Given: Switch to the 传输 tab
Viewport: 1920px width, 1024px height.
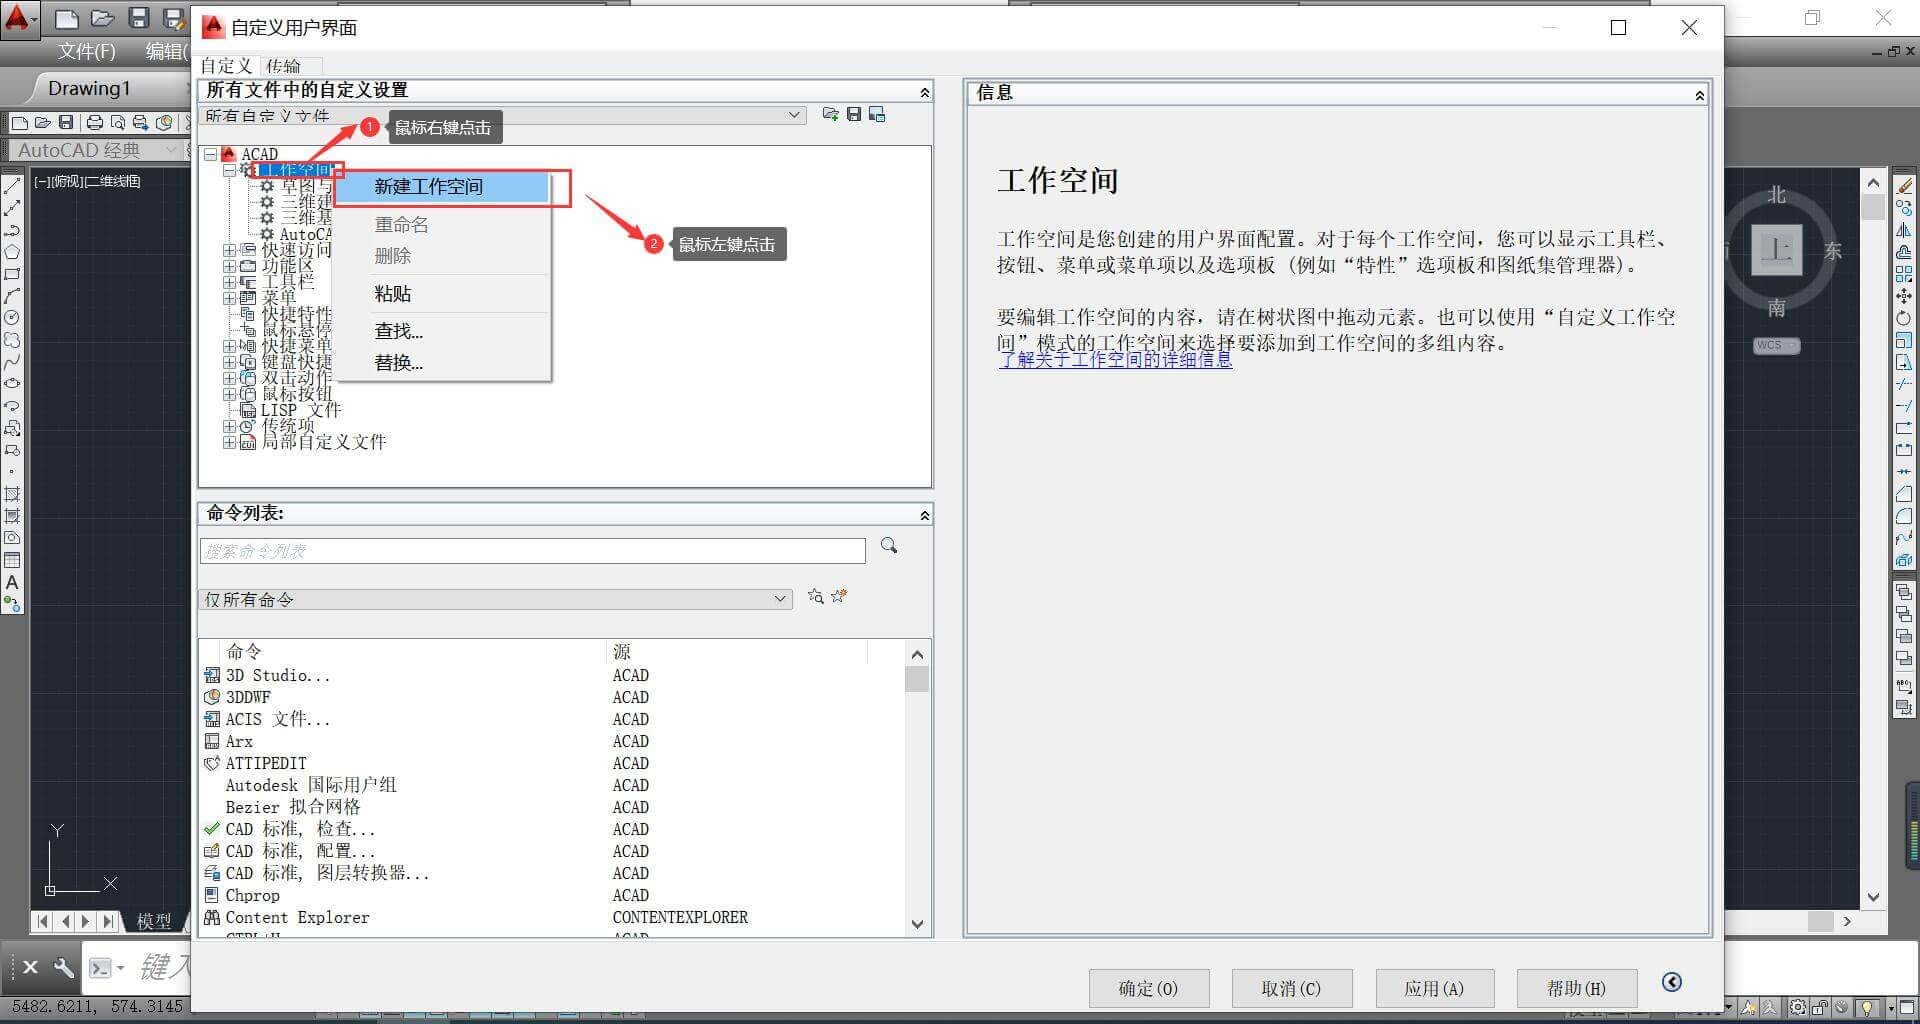Looking at the screenshot, I should (x=283, y=66).
